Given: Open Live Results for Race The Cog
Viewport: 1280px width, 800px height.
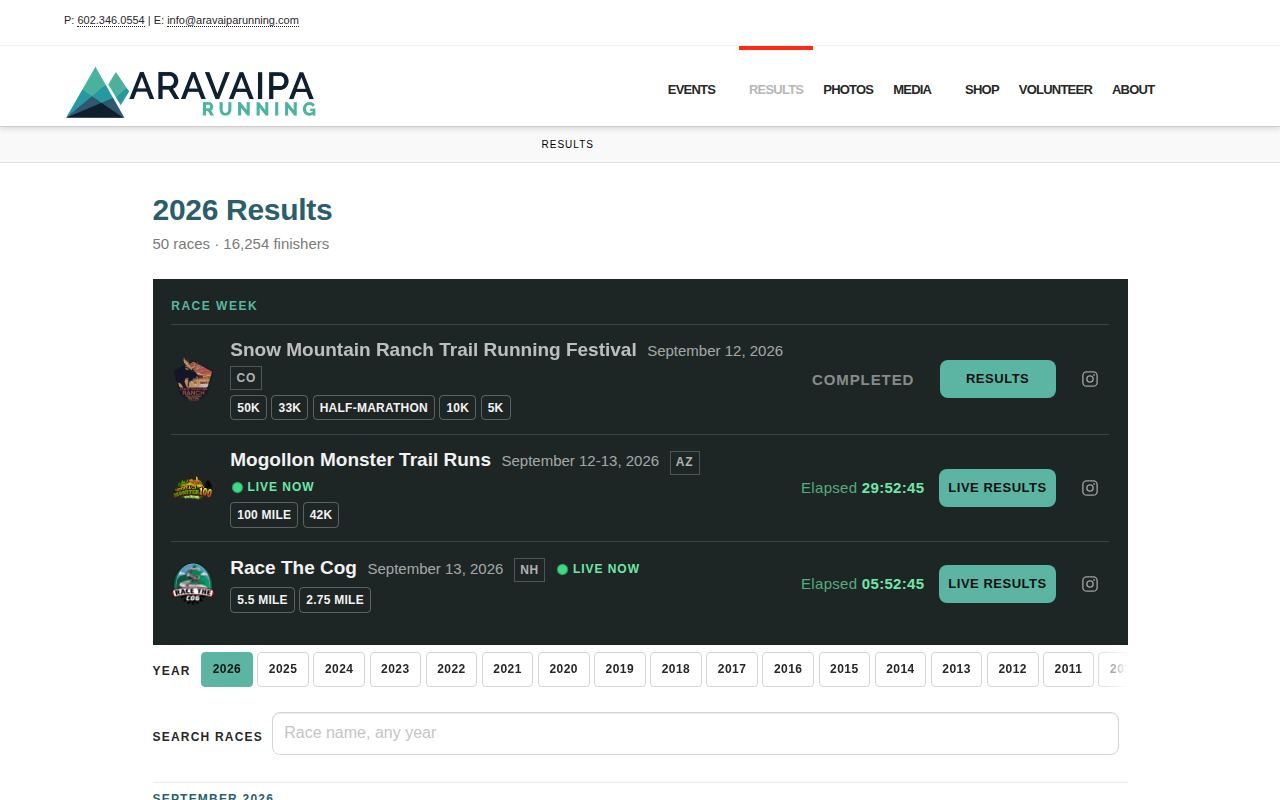Looking at the screenshot, I should pyautogui.click(x=997, y=584).
